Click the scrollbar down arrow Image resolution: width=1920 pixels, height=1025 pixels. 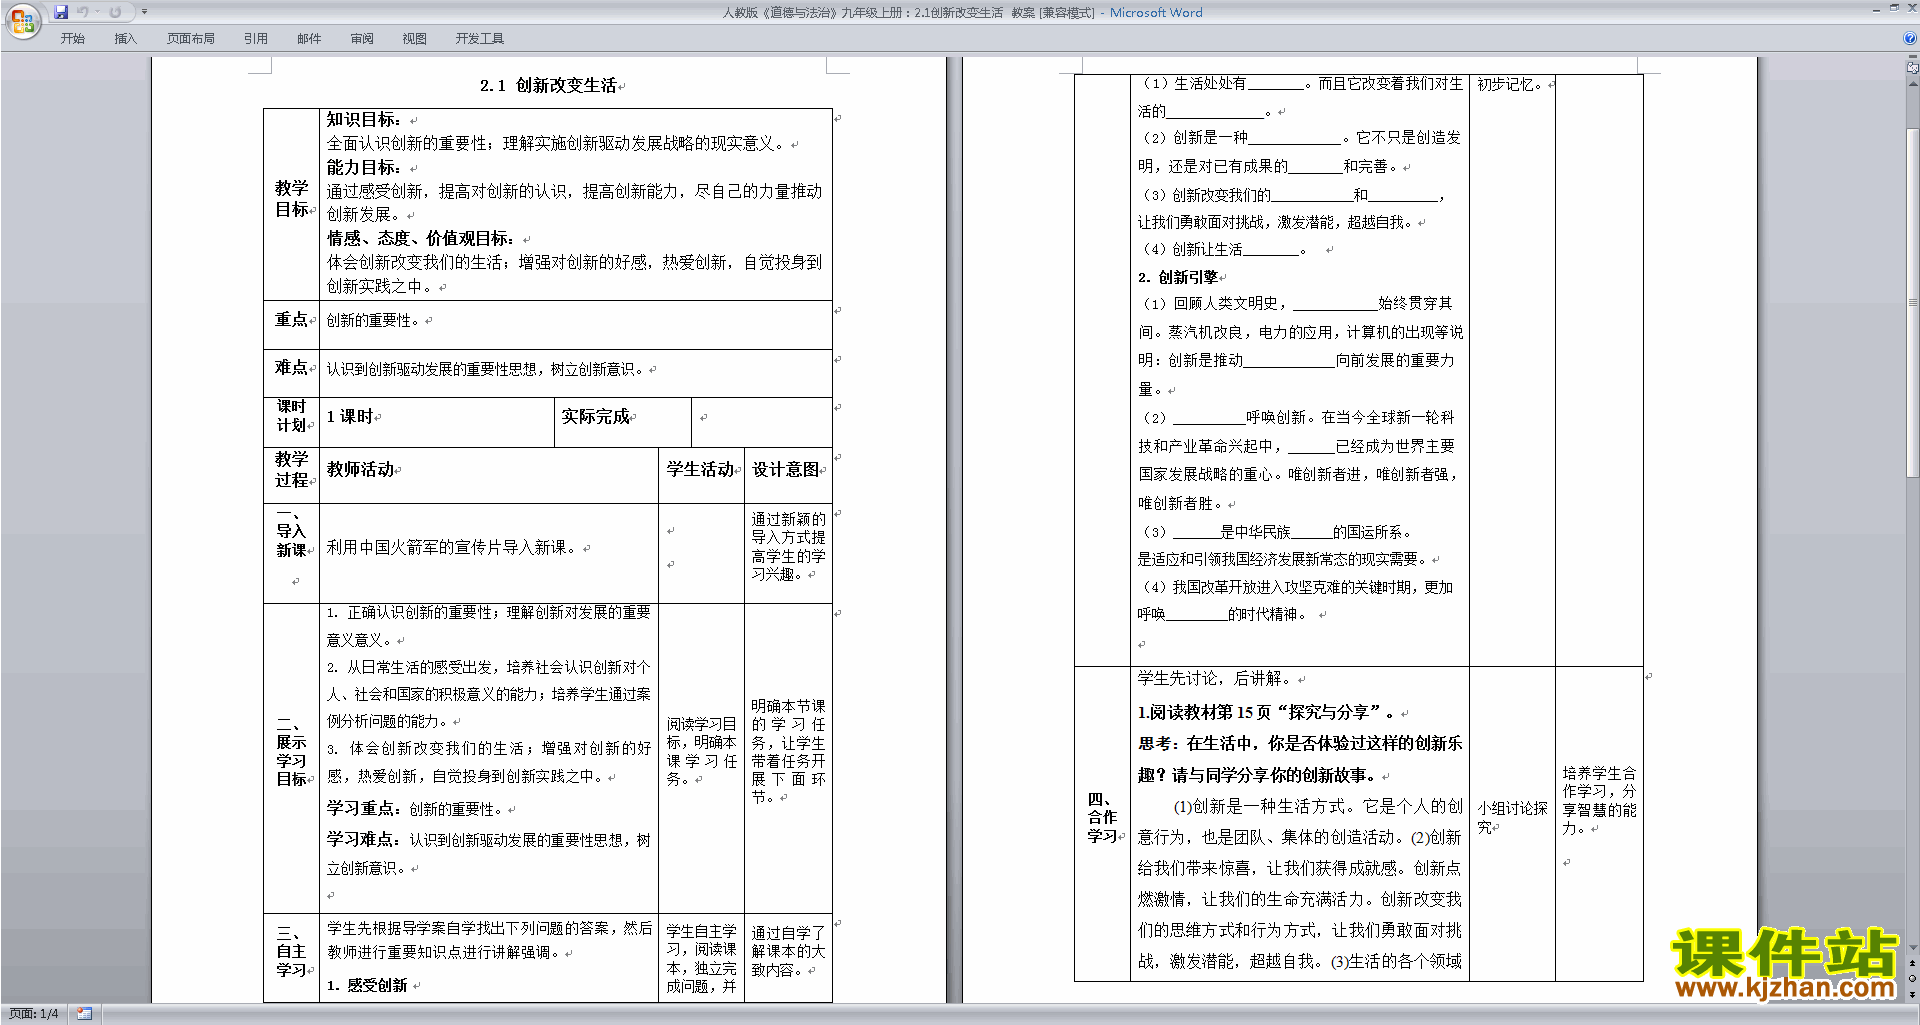coord(1913,947)
